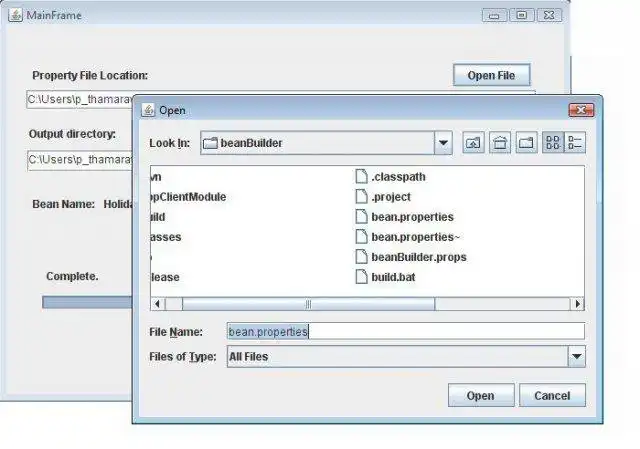
Task: Select bean.properties in file list
Action: click(412, 217)
